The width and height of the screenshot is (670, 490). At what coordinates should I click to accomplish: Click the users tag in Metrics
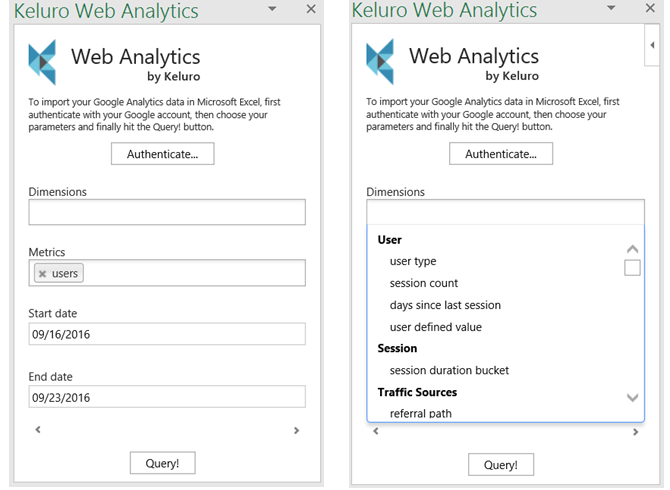coord(59,273)
